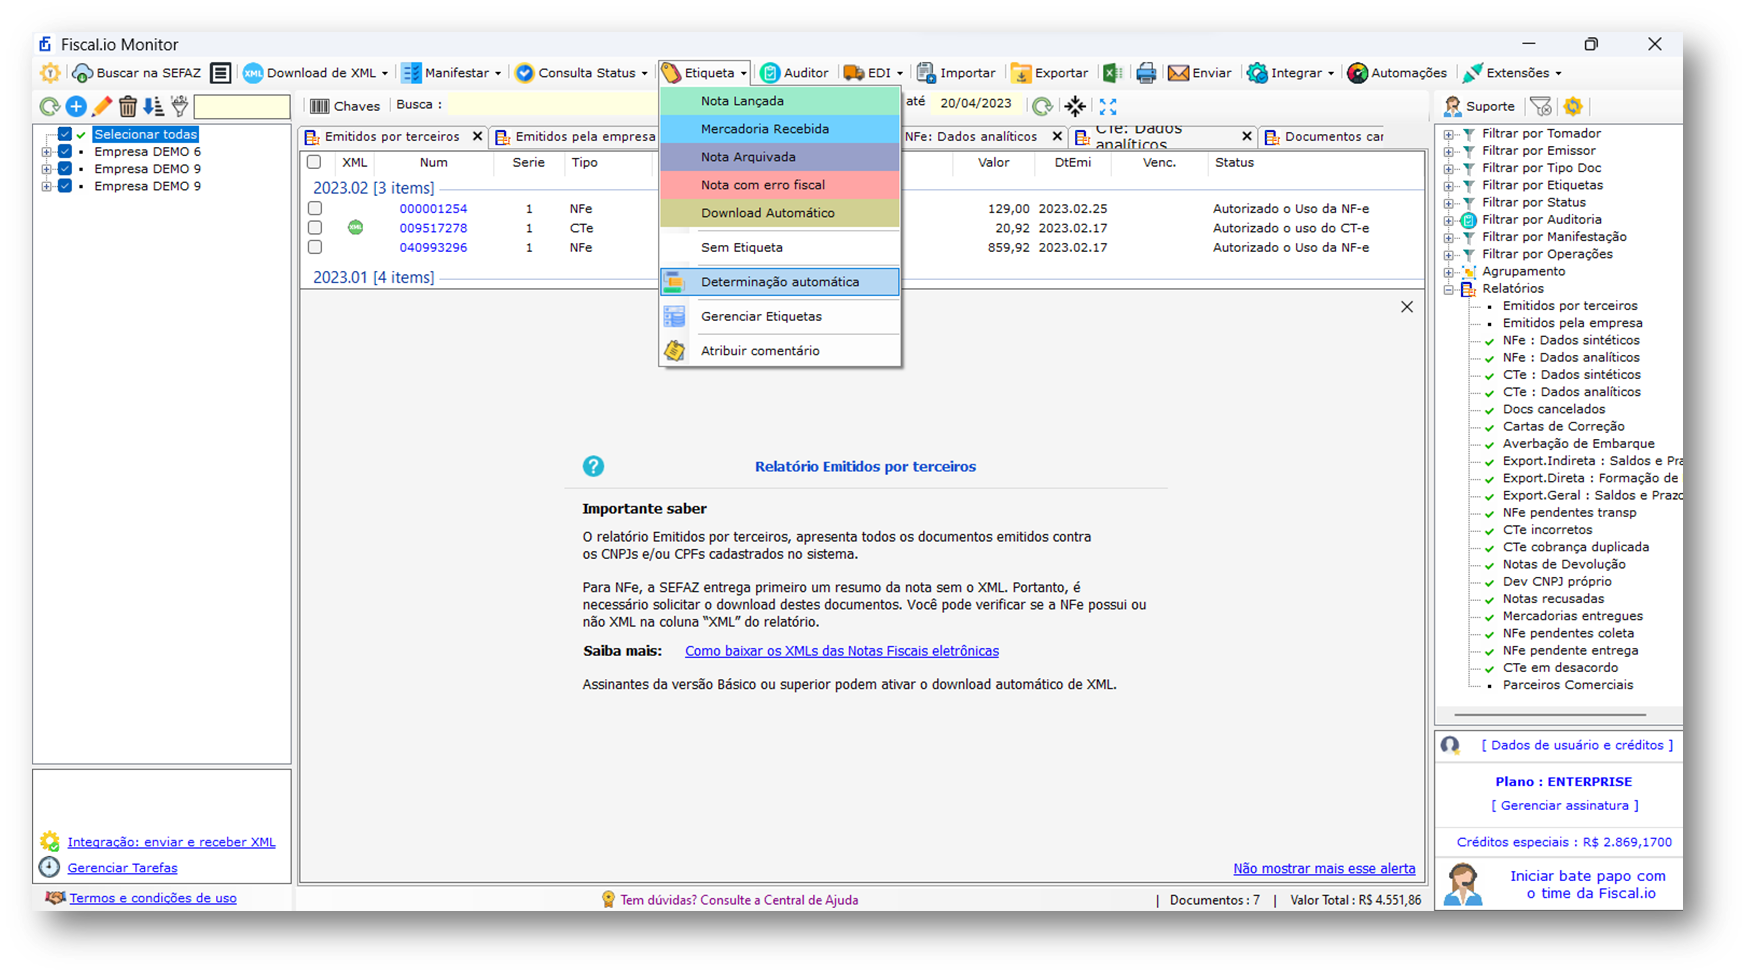Choose Nota com erro fiscal label
Viewport: 1748px width, 976px height.
coord(780,185)
